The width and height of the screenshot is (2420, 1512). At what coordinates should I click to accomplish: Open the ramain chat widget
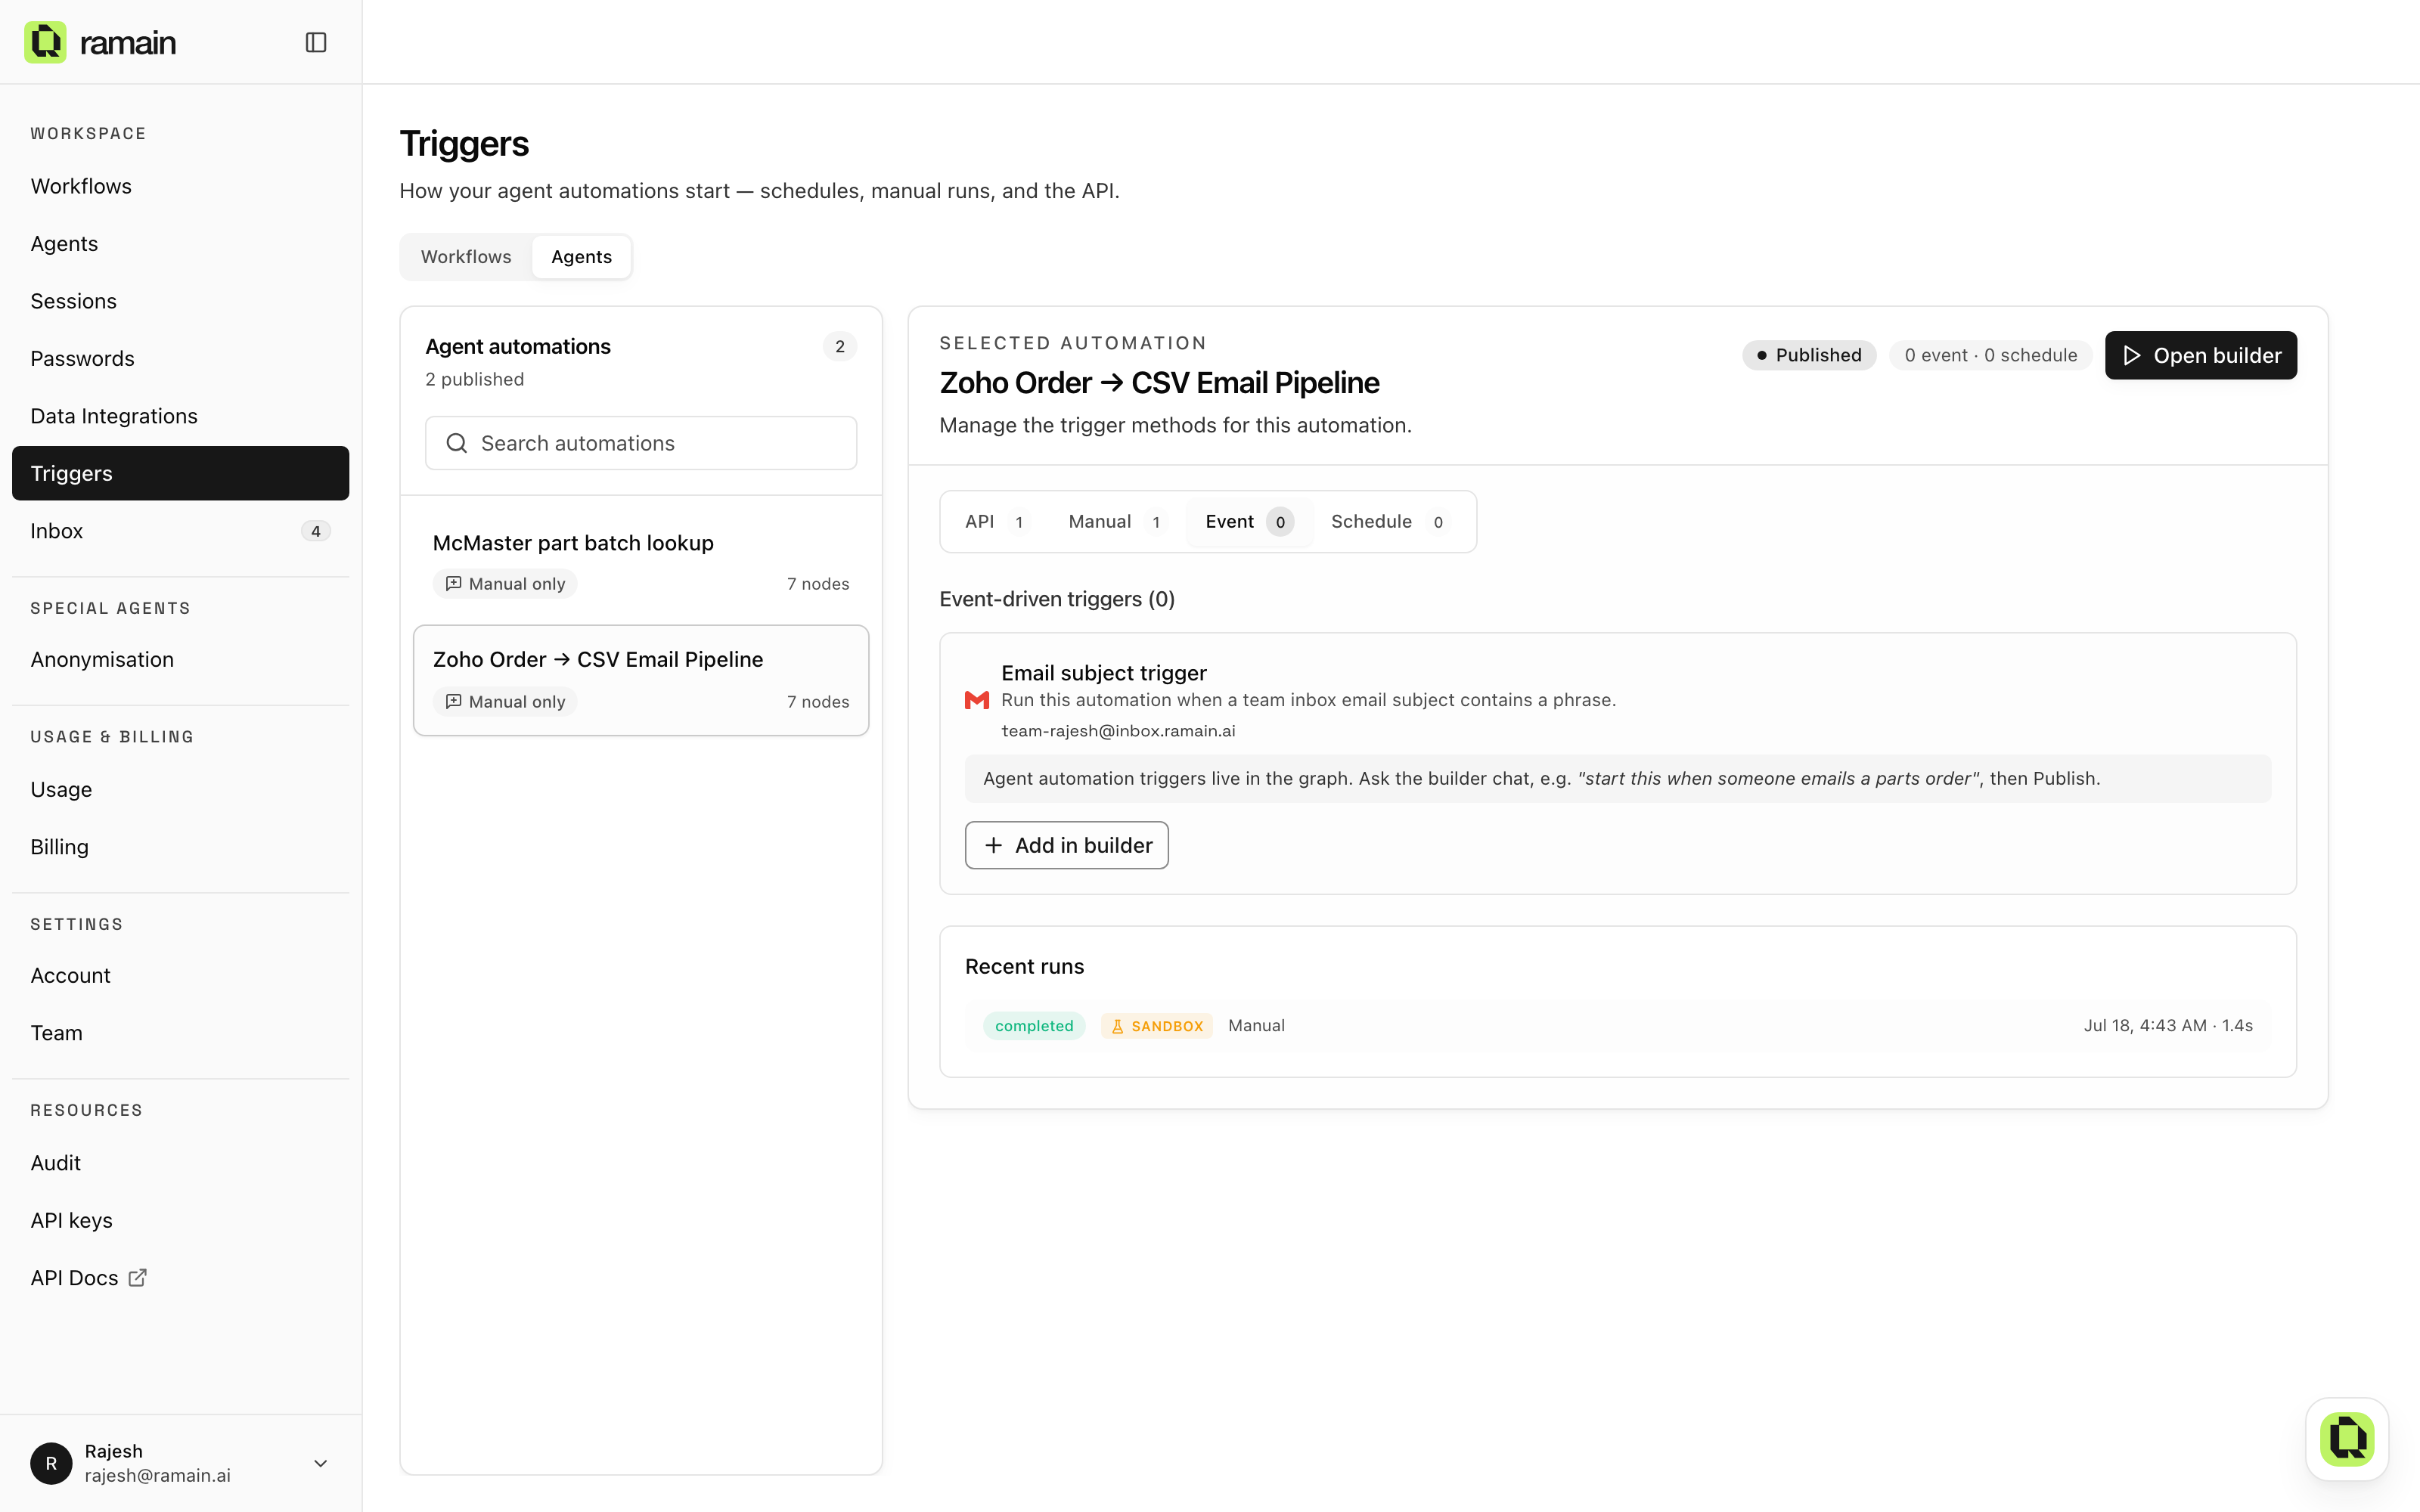point(2347,1439)
